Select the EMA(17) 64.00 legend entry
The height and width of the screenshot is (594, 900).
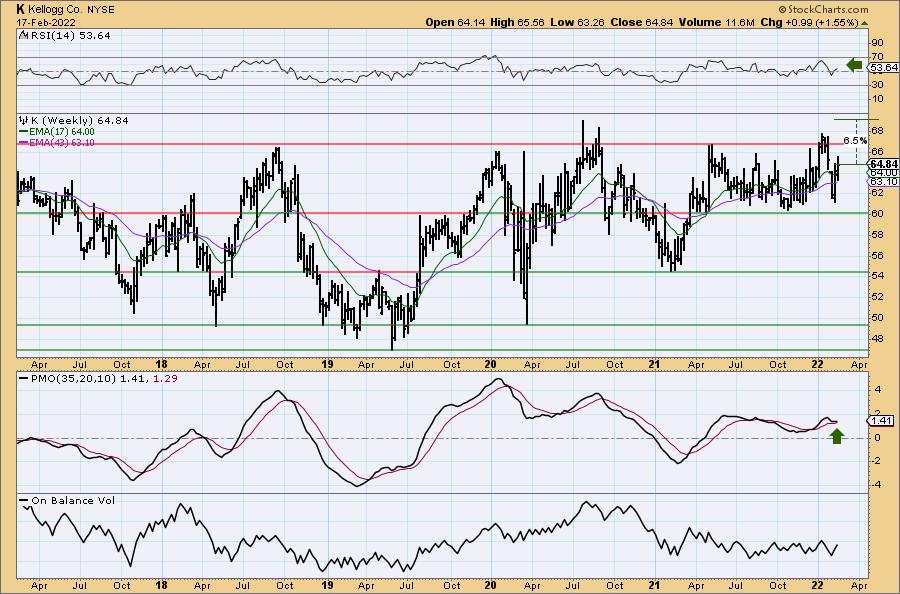tap(62, 132)
